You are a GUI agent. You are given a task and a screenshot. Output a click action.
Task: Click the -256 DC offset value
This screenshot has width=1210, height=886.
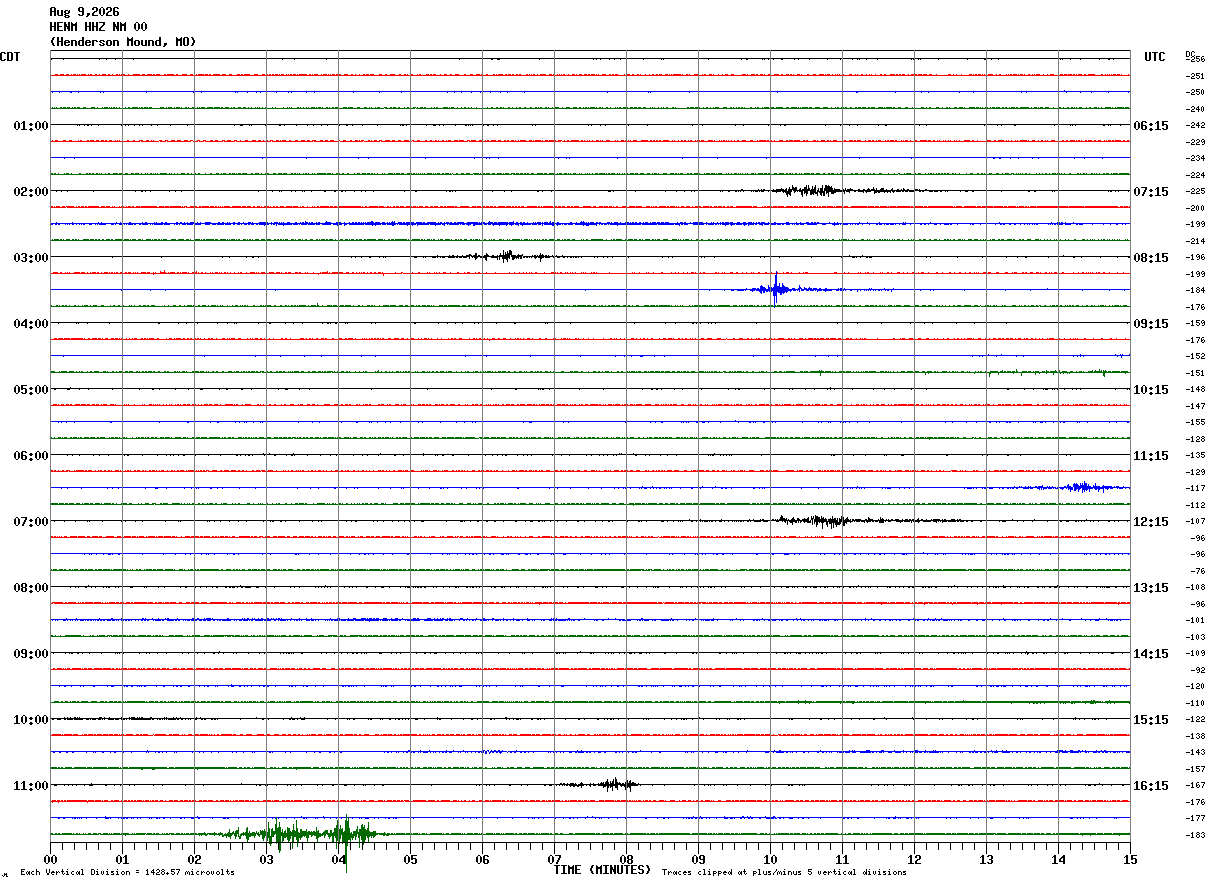1195,60
